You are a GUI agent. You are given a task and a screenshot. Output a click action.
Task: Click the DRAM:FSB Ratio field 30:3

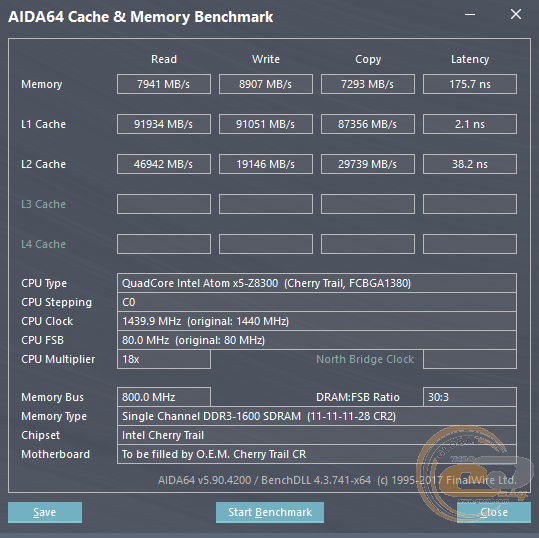click(470, 397)
